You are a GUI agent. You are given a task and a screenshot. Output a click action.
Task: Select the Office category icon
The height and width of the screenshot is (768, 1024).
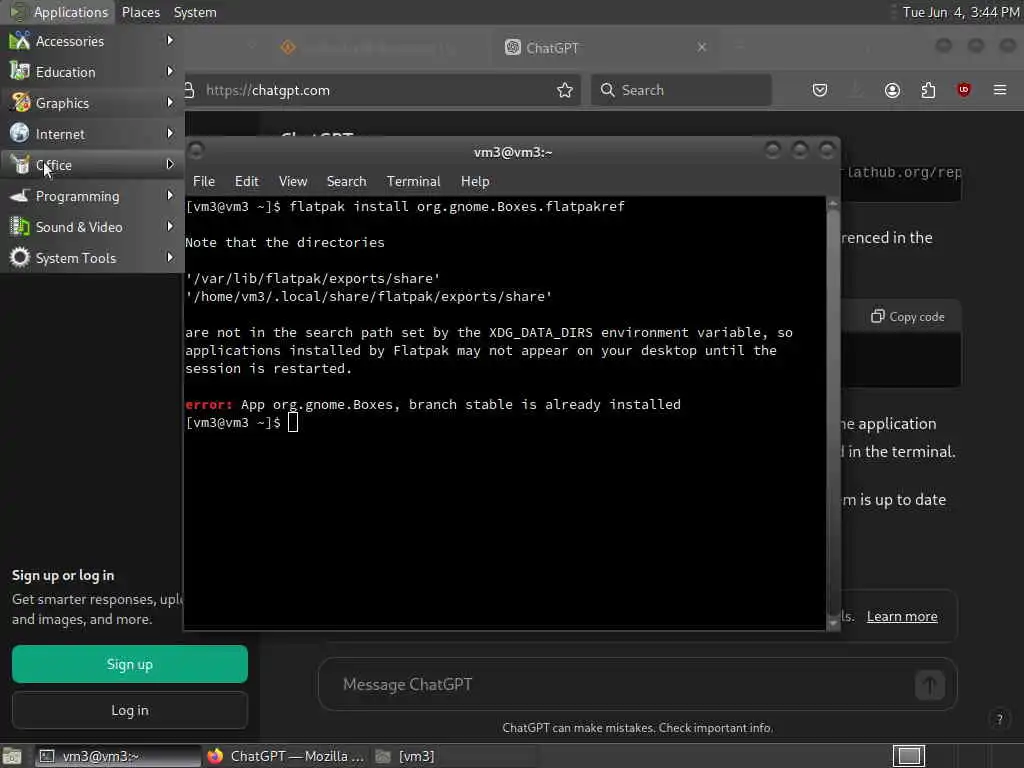click(x=20, y=165)
